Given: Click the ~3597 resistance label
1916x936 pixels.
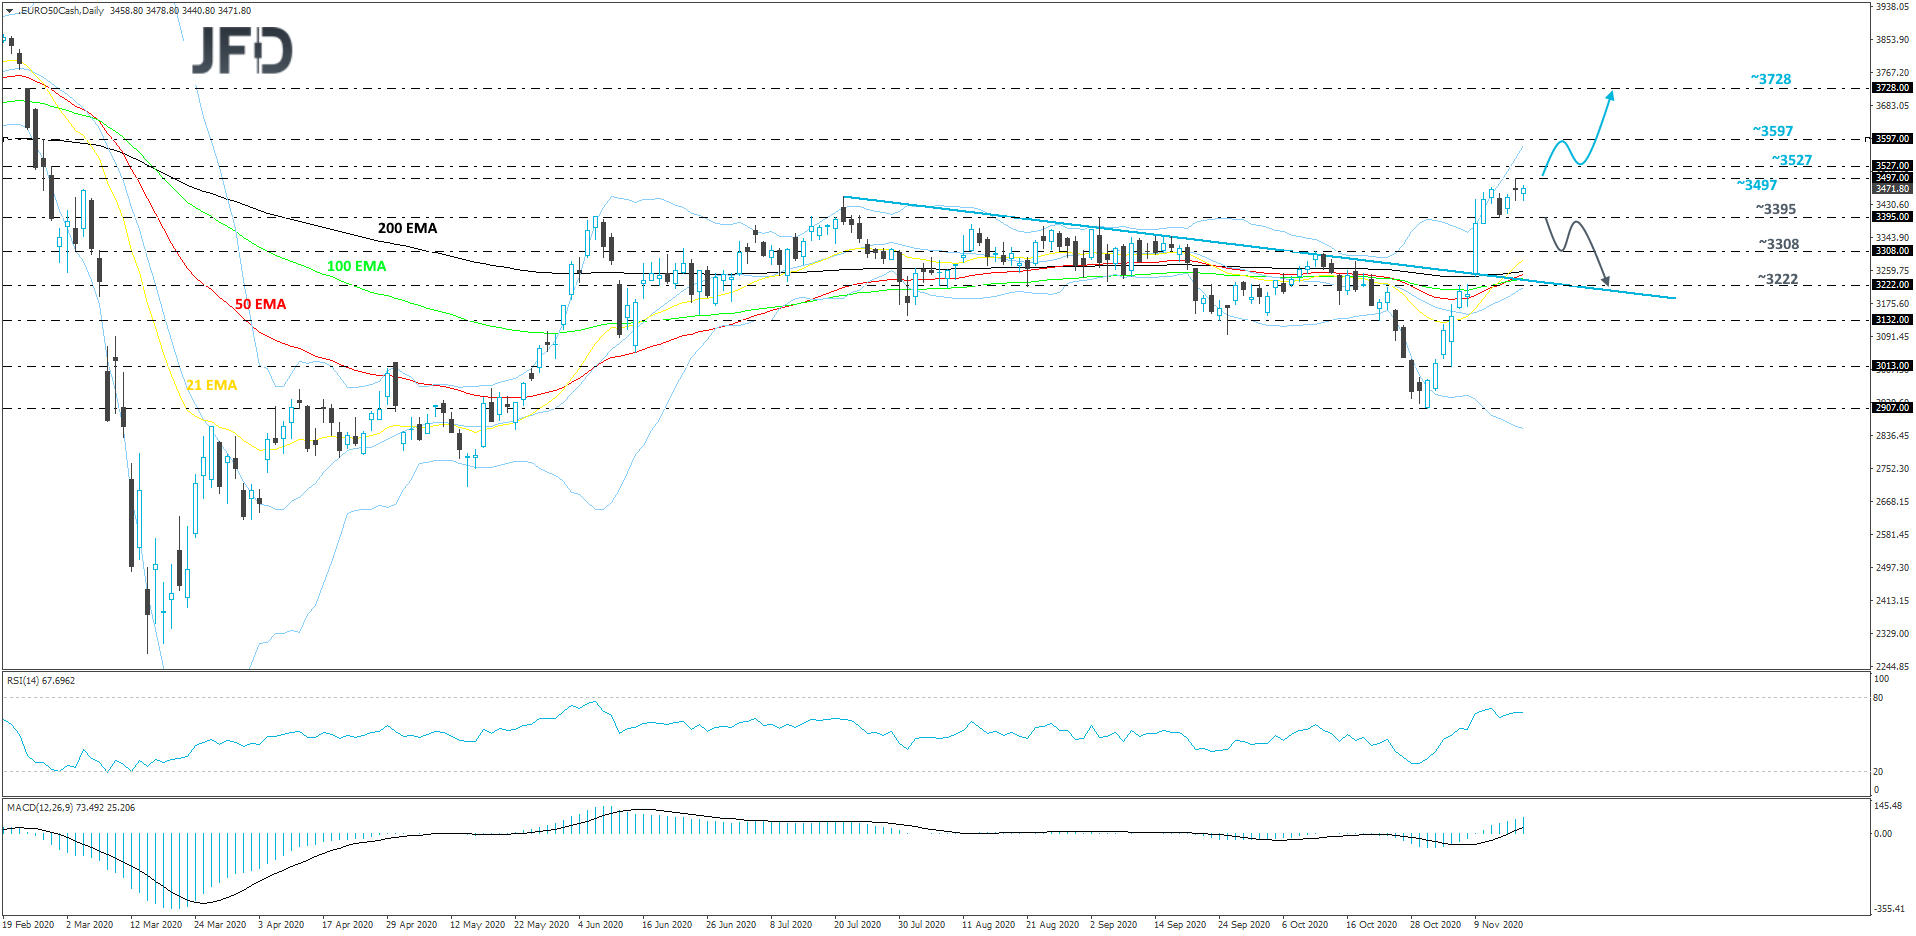Looking at the screenshot, I should (1773, 131).
